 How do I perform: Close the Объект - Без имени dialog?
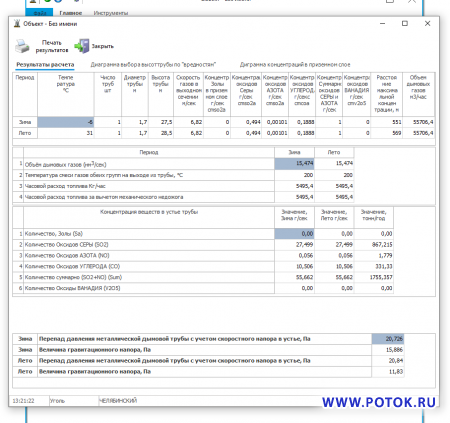click(427, 23)
